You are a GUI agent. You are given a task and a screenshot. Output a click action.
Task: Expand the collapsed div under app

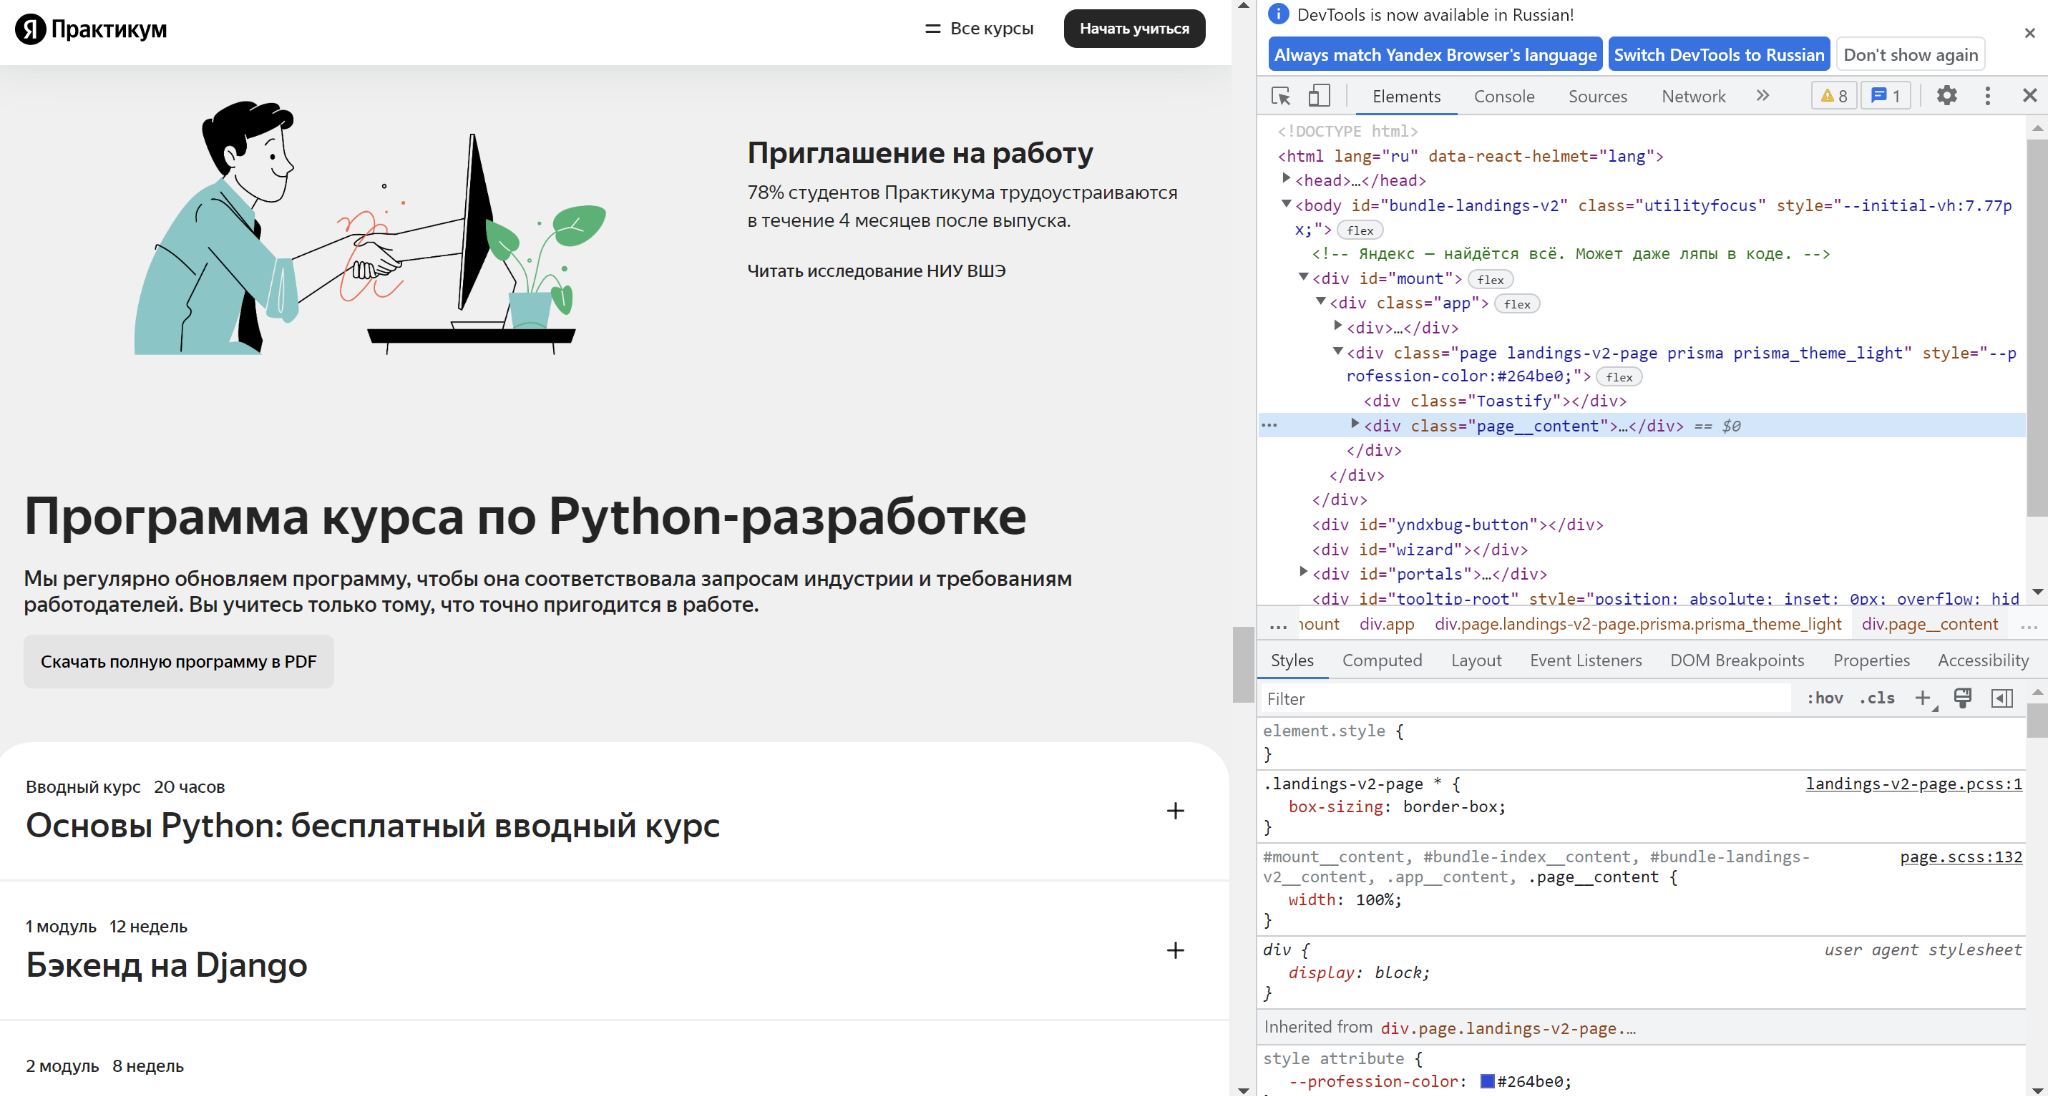1337,326
